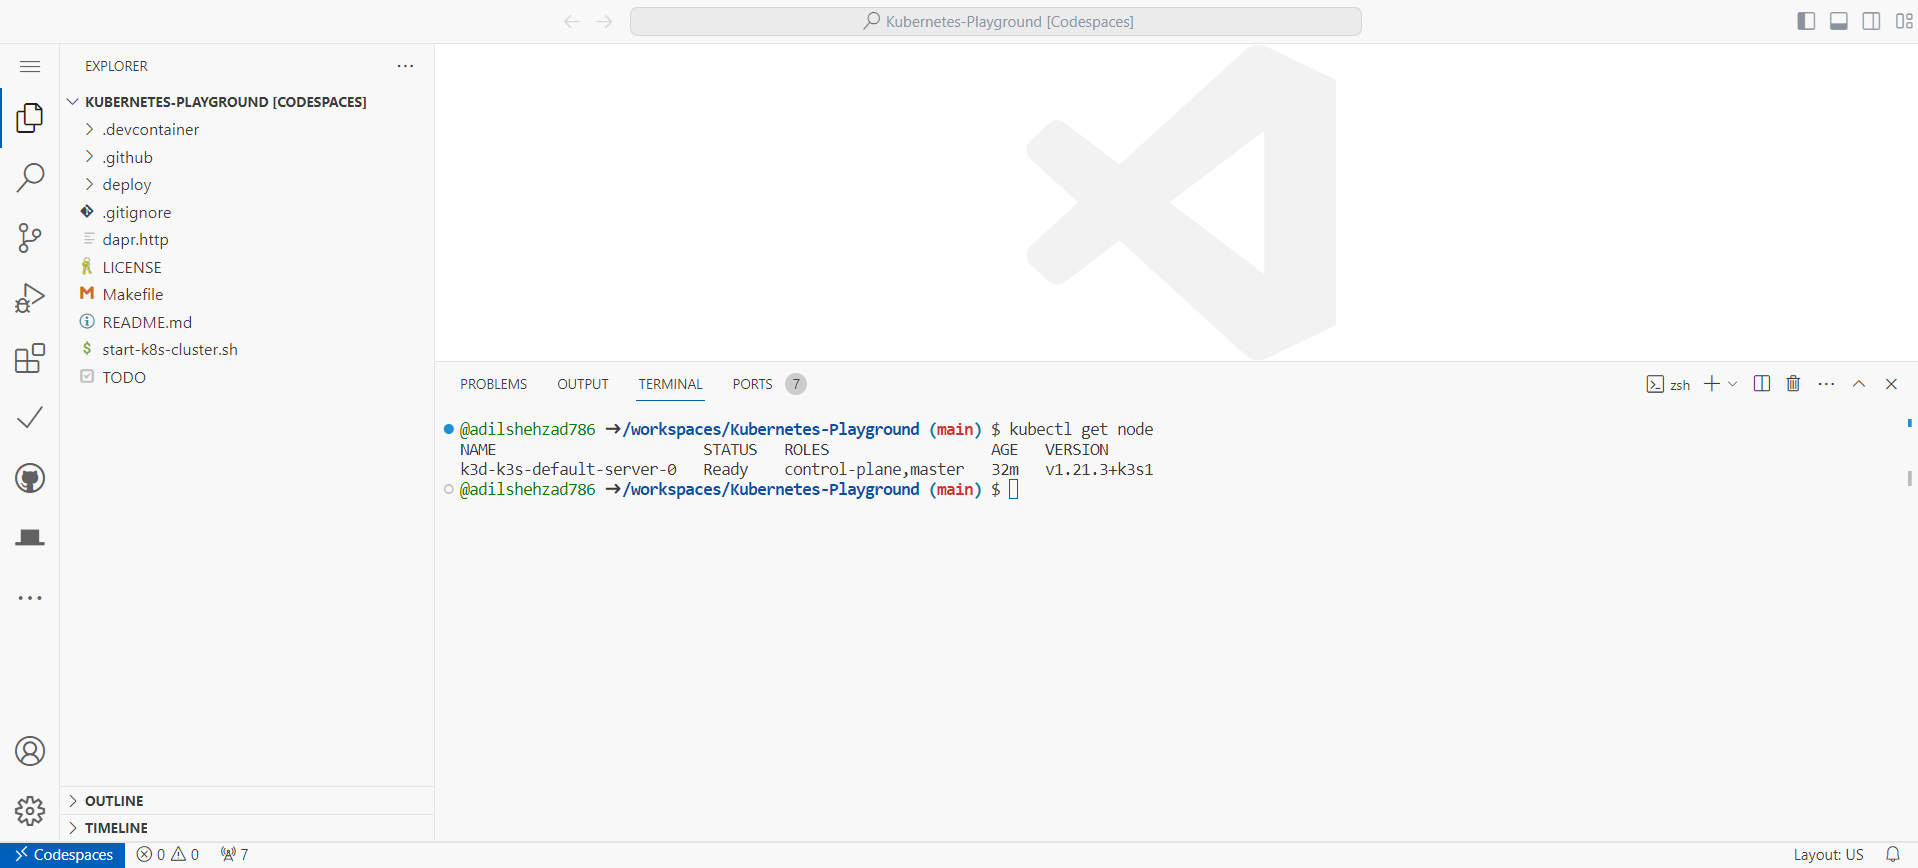Select the TERMINAL tab
Viewport: 1918px width, 868px height.
670,384
